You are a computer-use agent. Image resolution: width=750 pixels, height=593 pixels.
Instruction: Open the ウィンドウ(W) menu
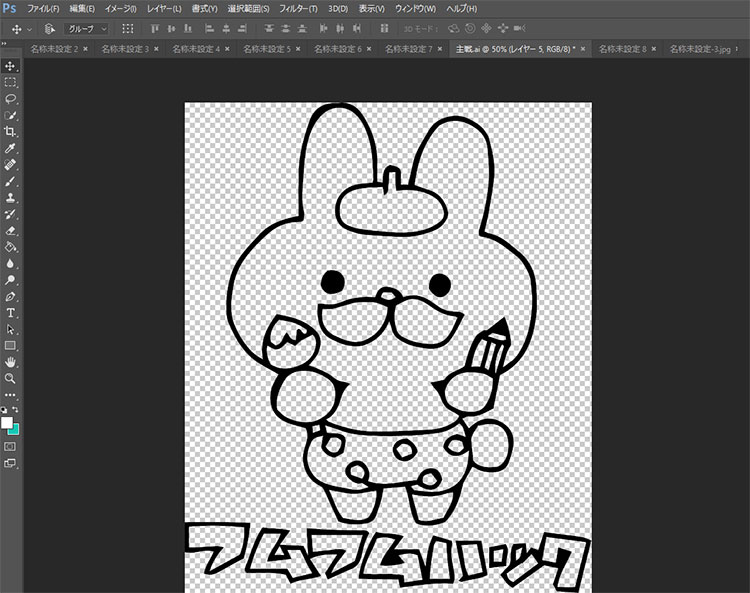coord(416,9)
